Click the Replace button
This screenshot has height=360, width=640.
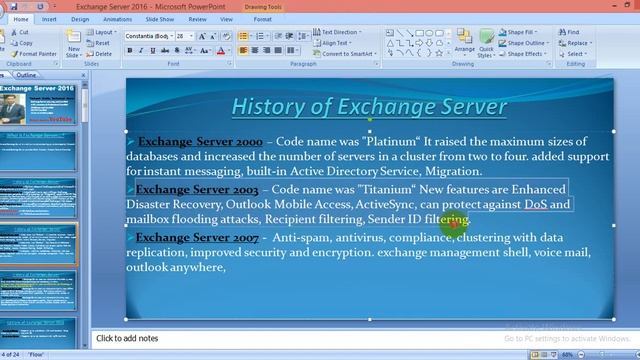click(x=576, y=43)
